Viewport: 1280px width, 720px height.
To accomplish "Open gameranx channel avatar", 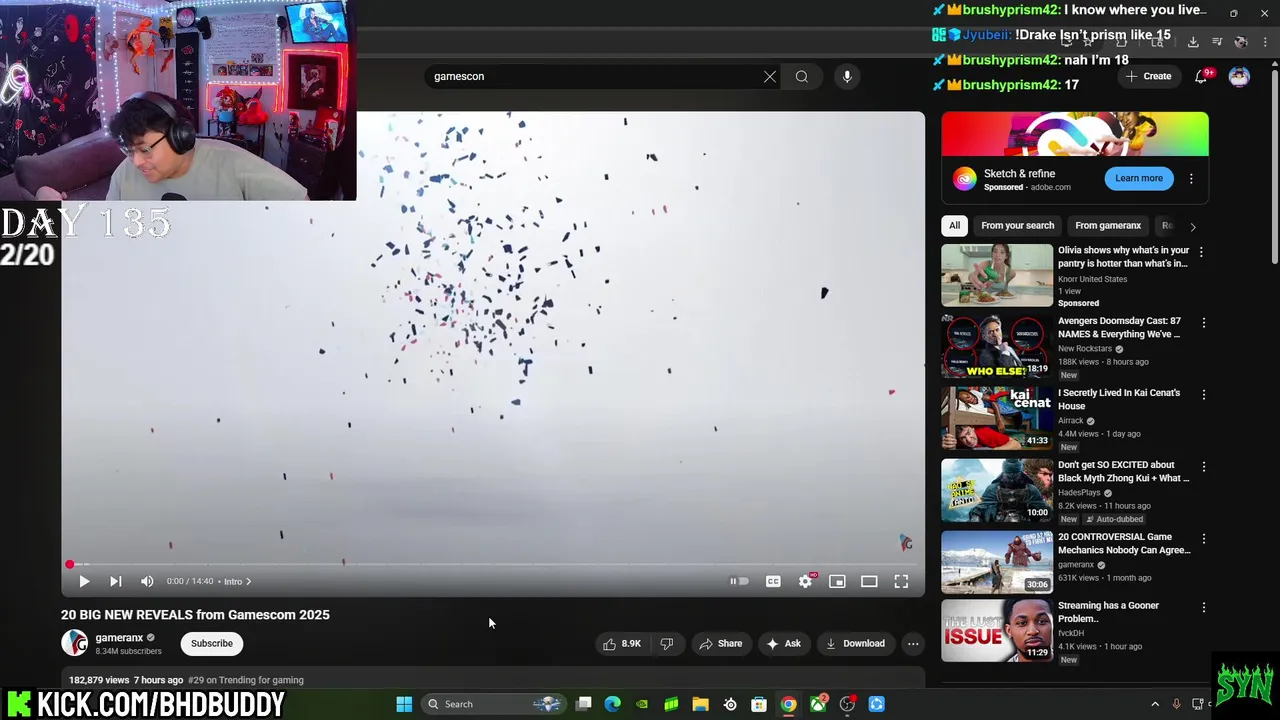I will (74, 643).
